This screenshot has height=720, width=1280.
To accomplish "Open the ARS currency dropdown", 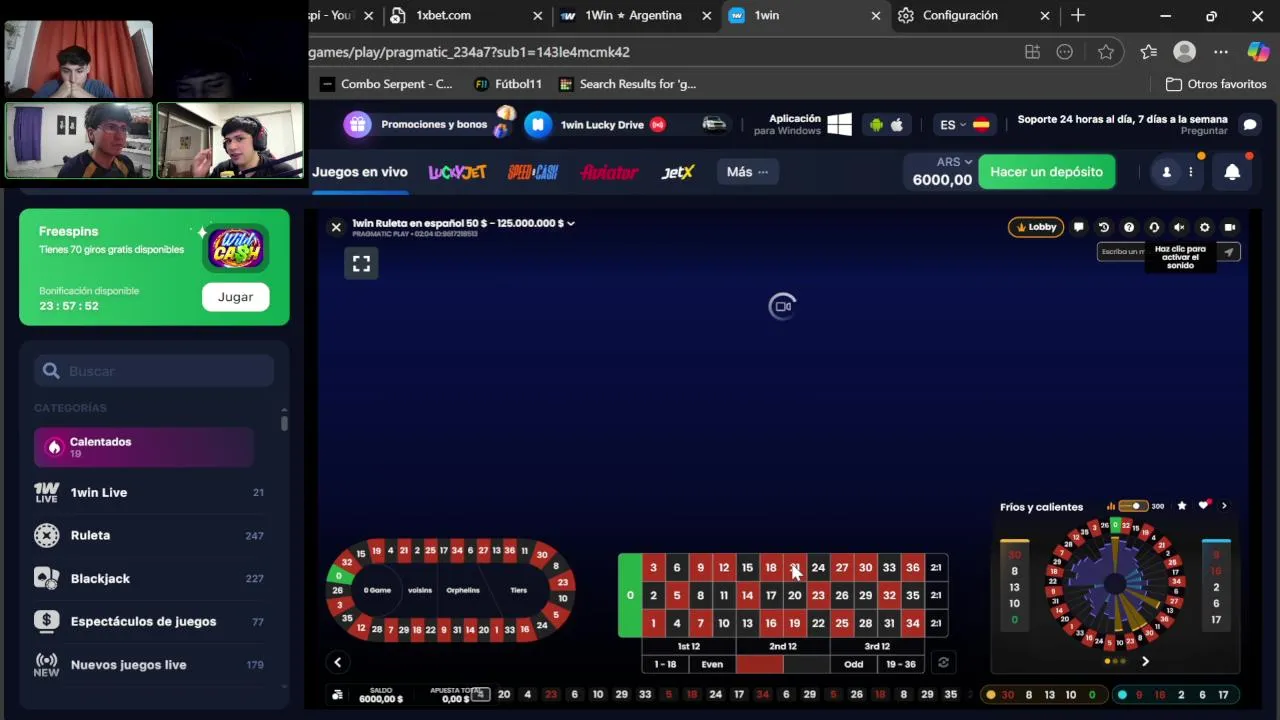I will point(954,162).
